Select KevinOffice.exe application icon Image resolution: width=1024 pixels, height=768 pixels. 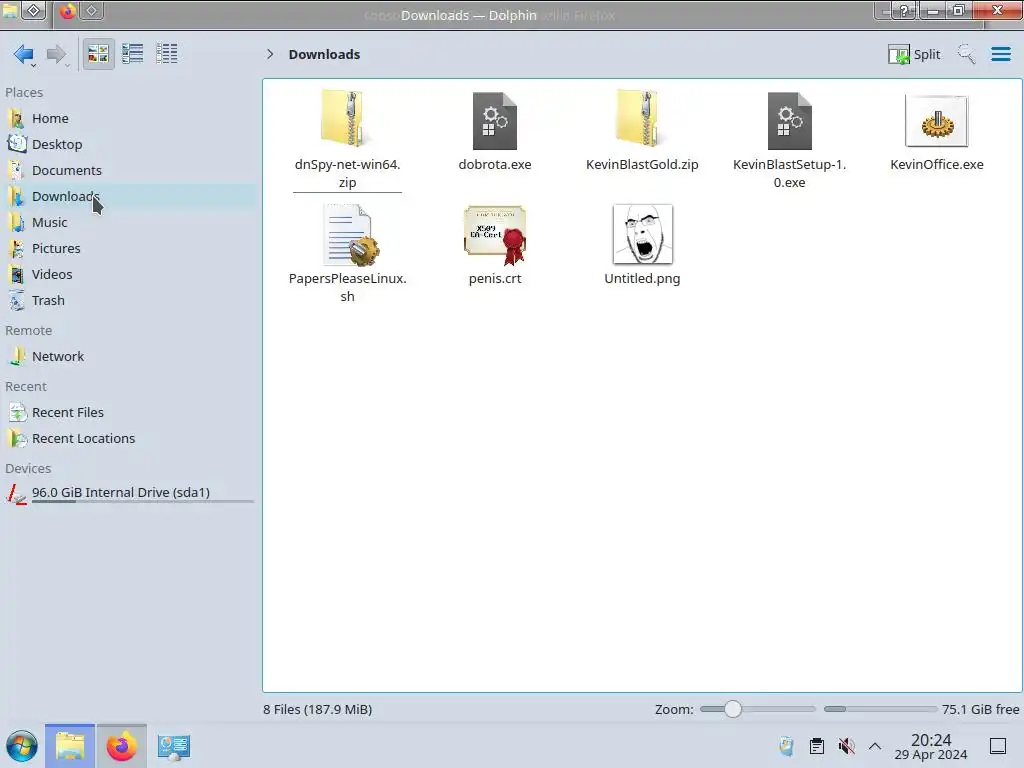click(x=936, y=121)
